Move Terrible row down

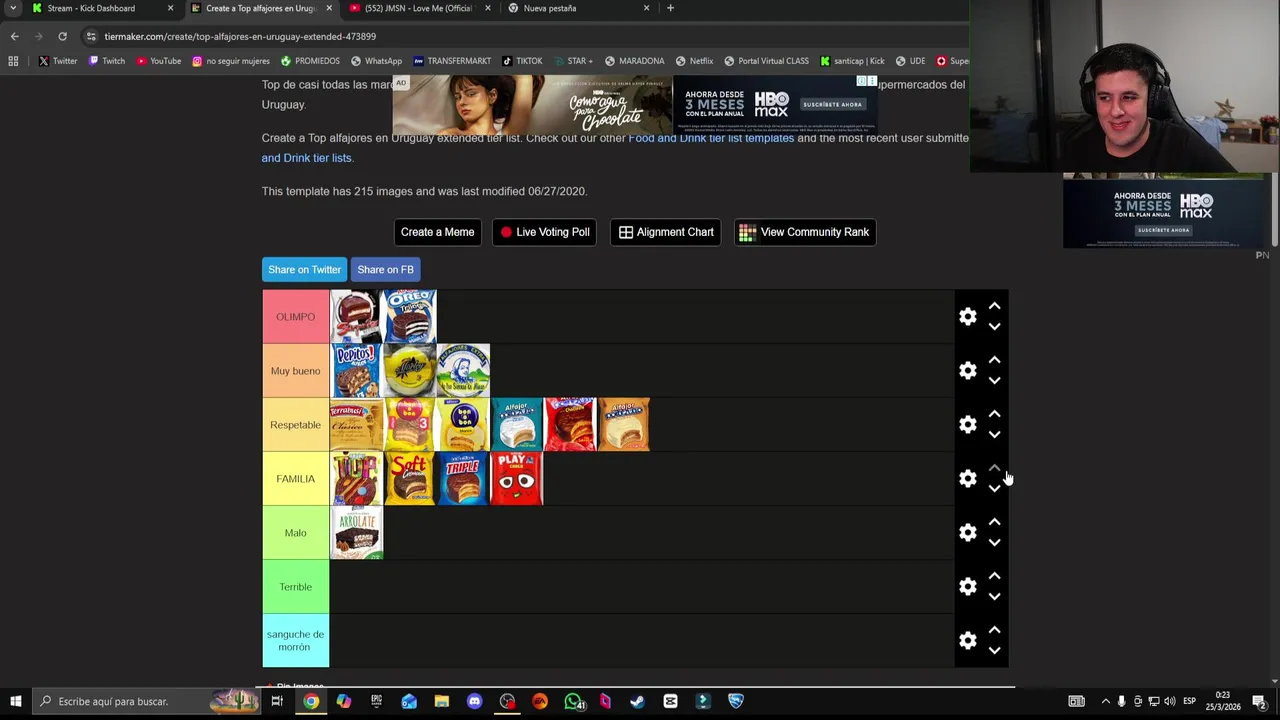click(994, 597)
